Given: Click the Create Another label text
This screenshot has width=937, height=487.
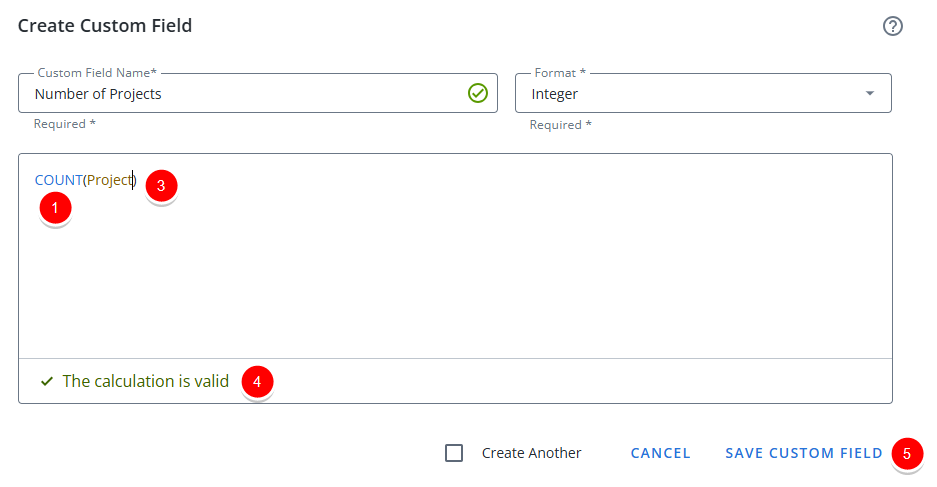Looking at the screenshot, I should pos(531,453).
